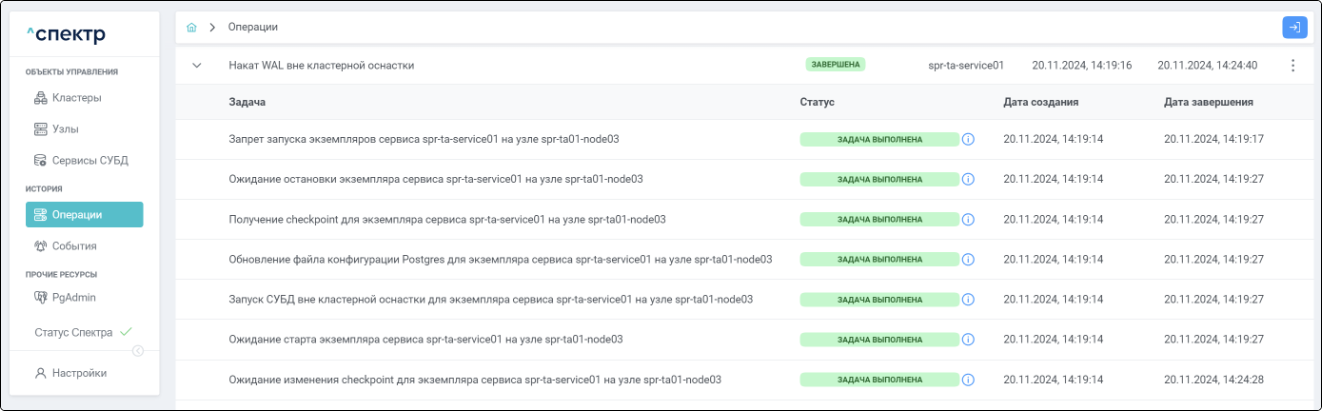This screenshot has width=1323, height=412.
Task: Click info icon for 'Запрет запуска экземпляров' task
Action: click(x=967, y=139)
